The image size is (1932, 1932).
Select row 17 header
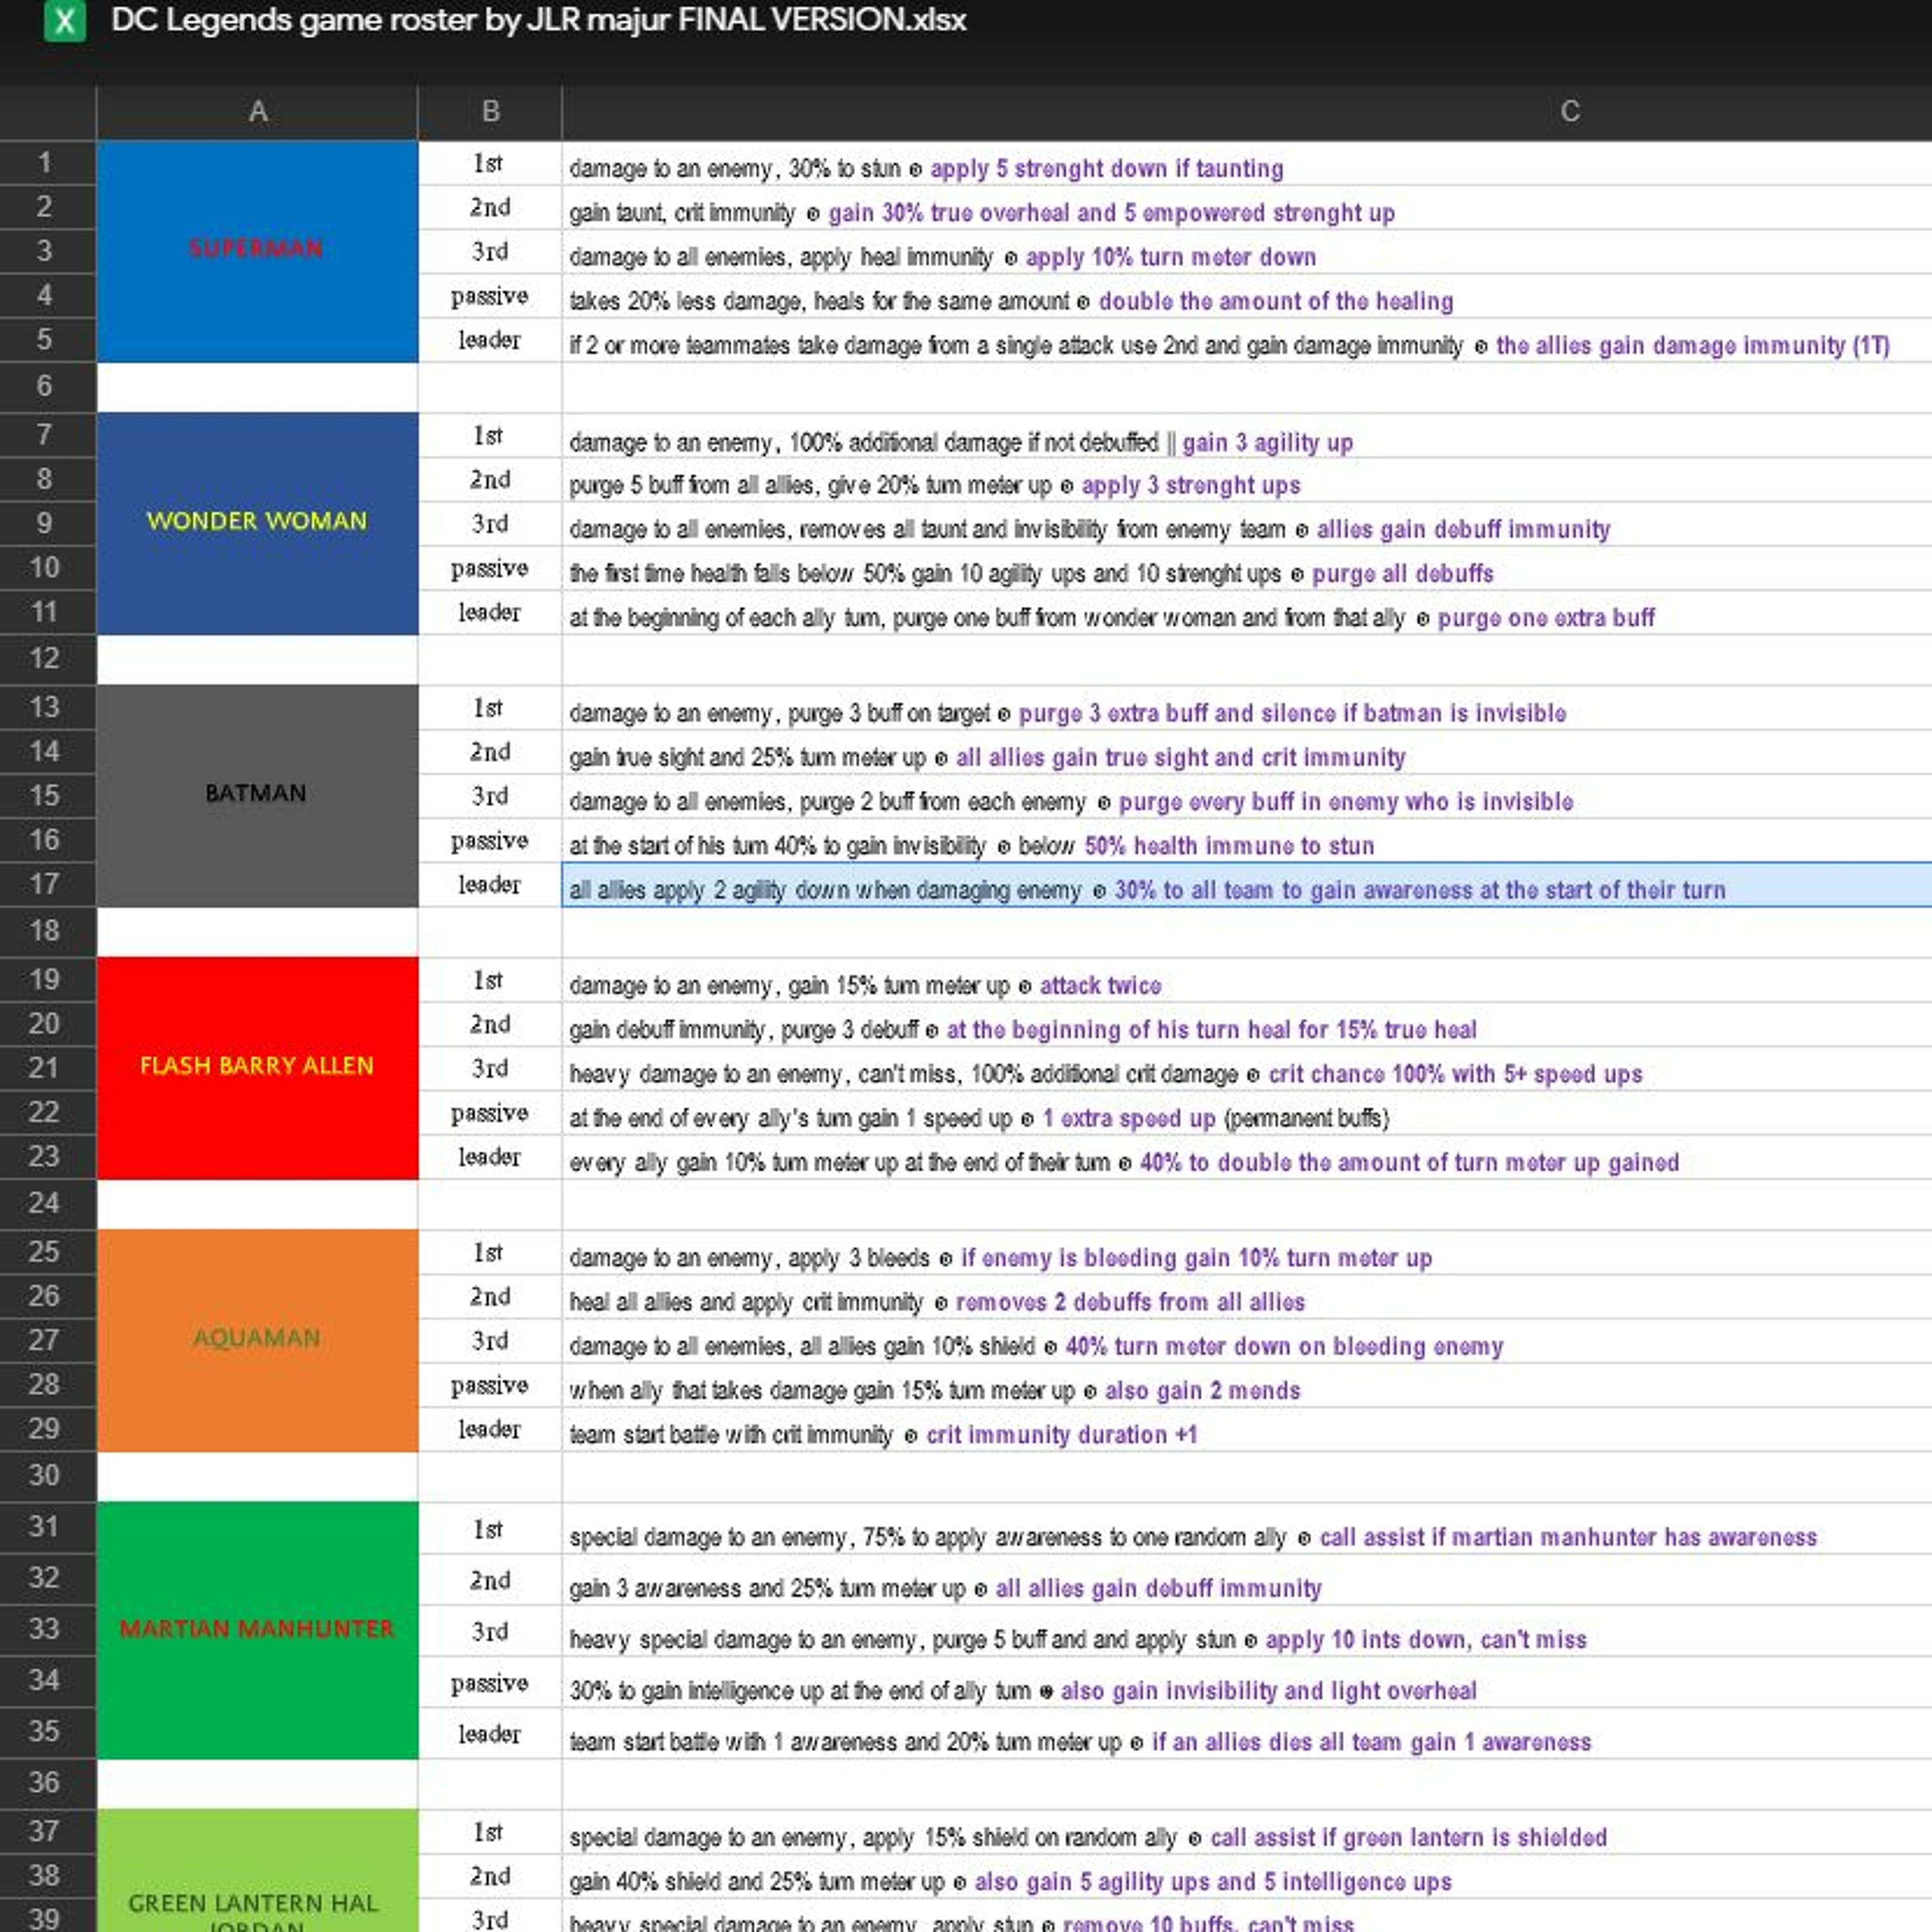click(x=47, y=885)
